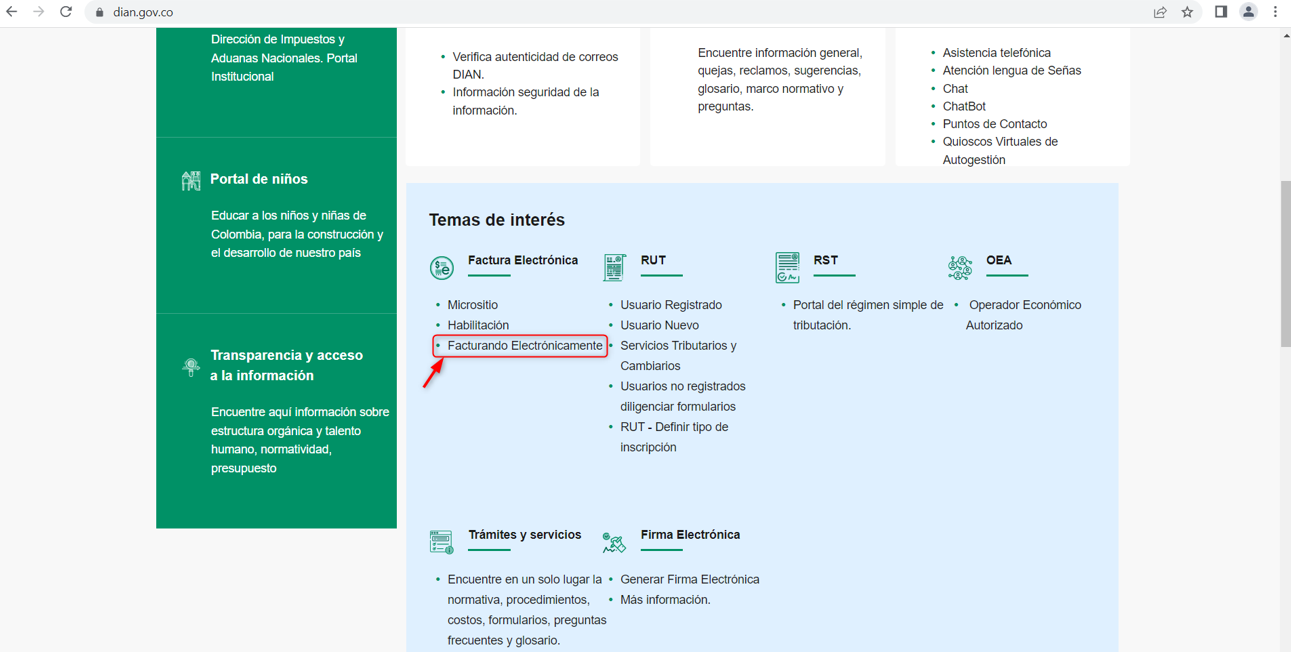Bookmark this page with the star icon
This screenshot has width=1291, height=652.
[x=1187, y=12]
